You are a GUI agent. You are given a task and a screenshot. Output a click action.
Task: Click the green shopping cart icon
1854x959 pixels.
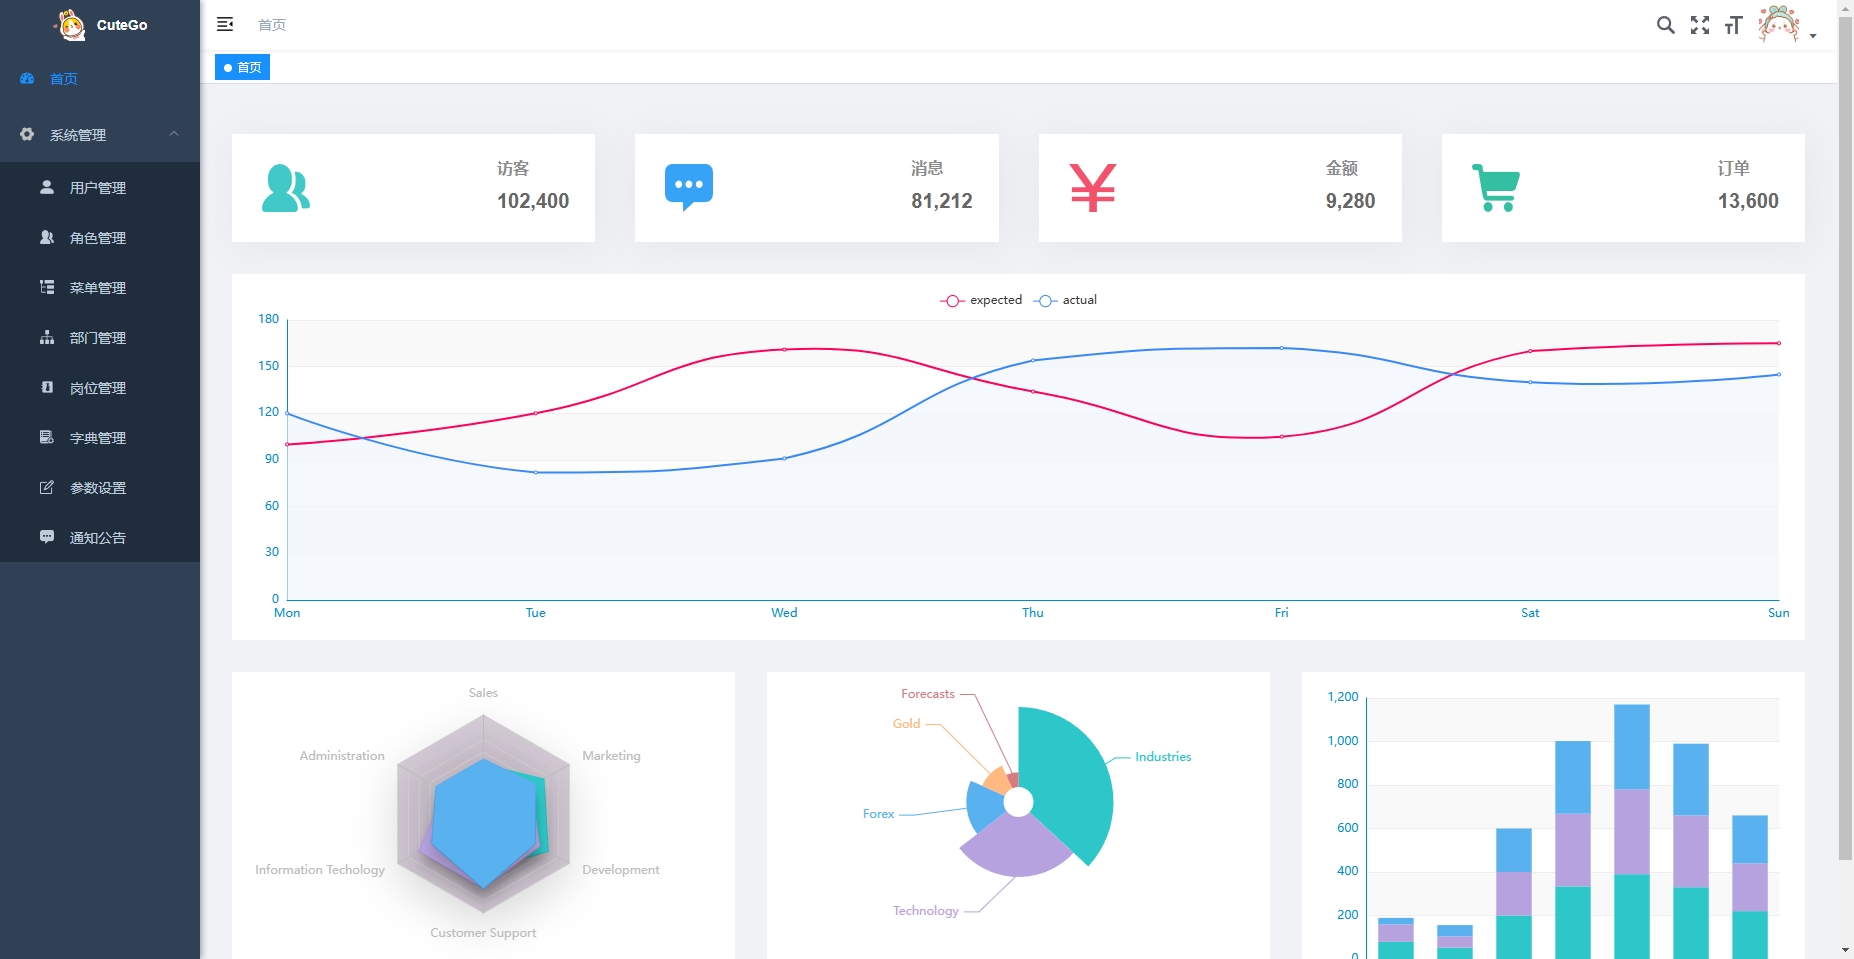click(x=1496, y=188)
